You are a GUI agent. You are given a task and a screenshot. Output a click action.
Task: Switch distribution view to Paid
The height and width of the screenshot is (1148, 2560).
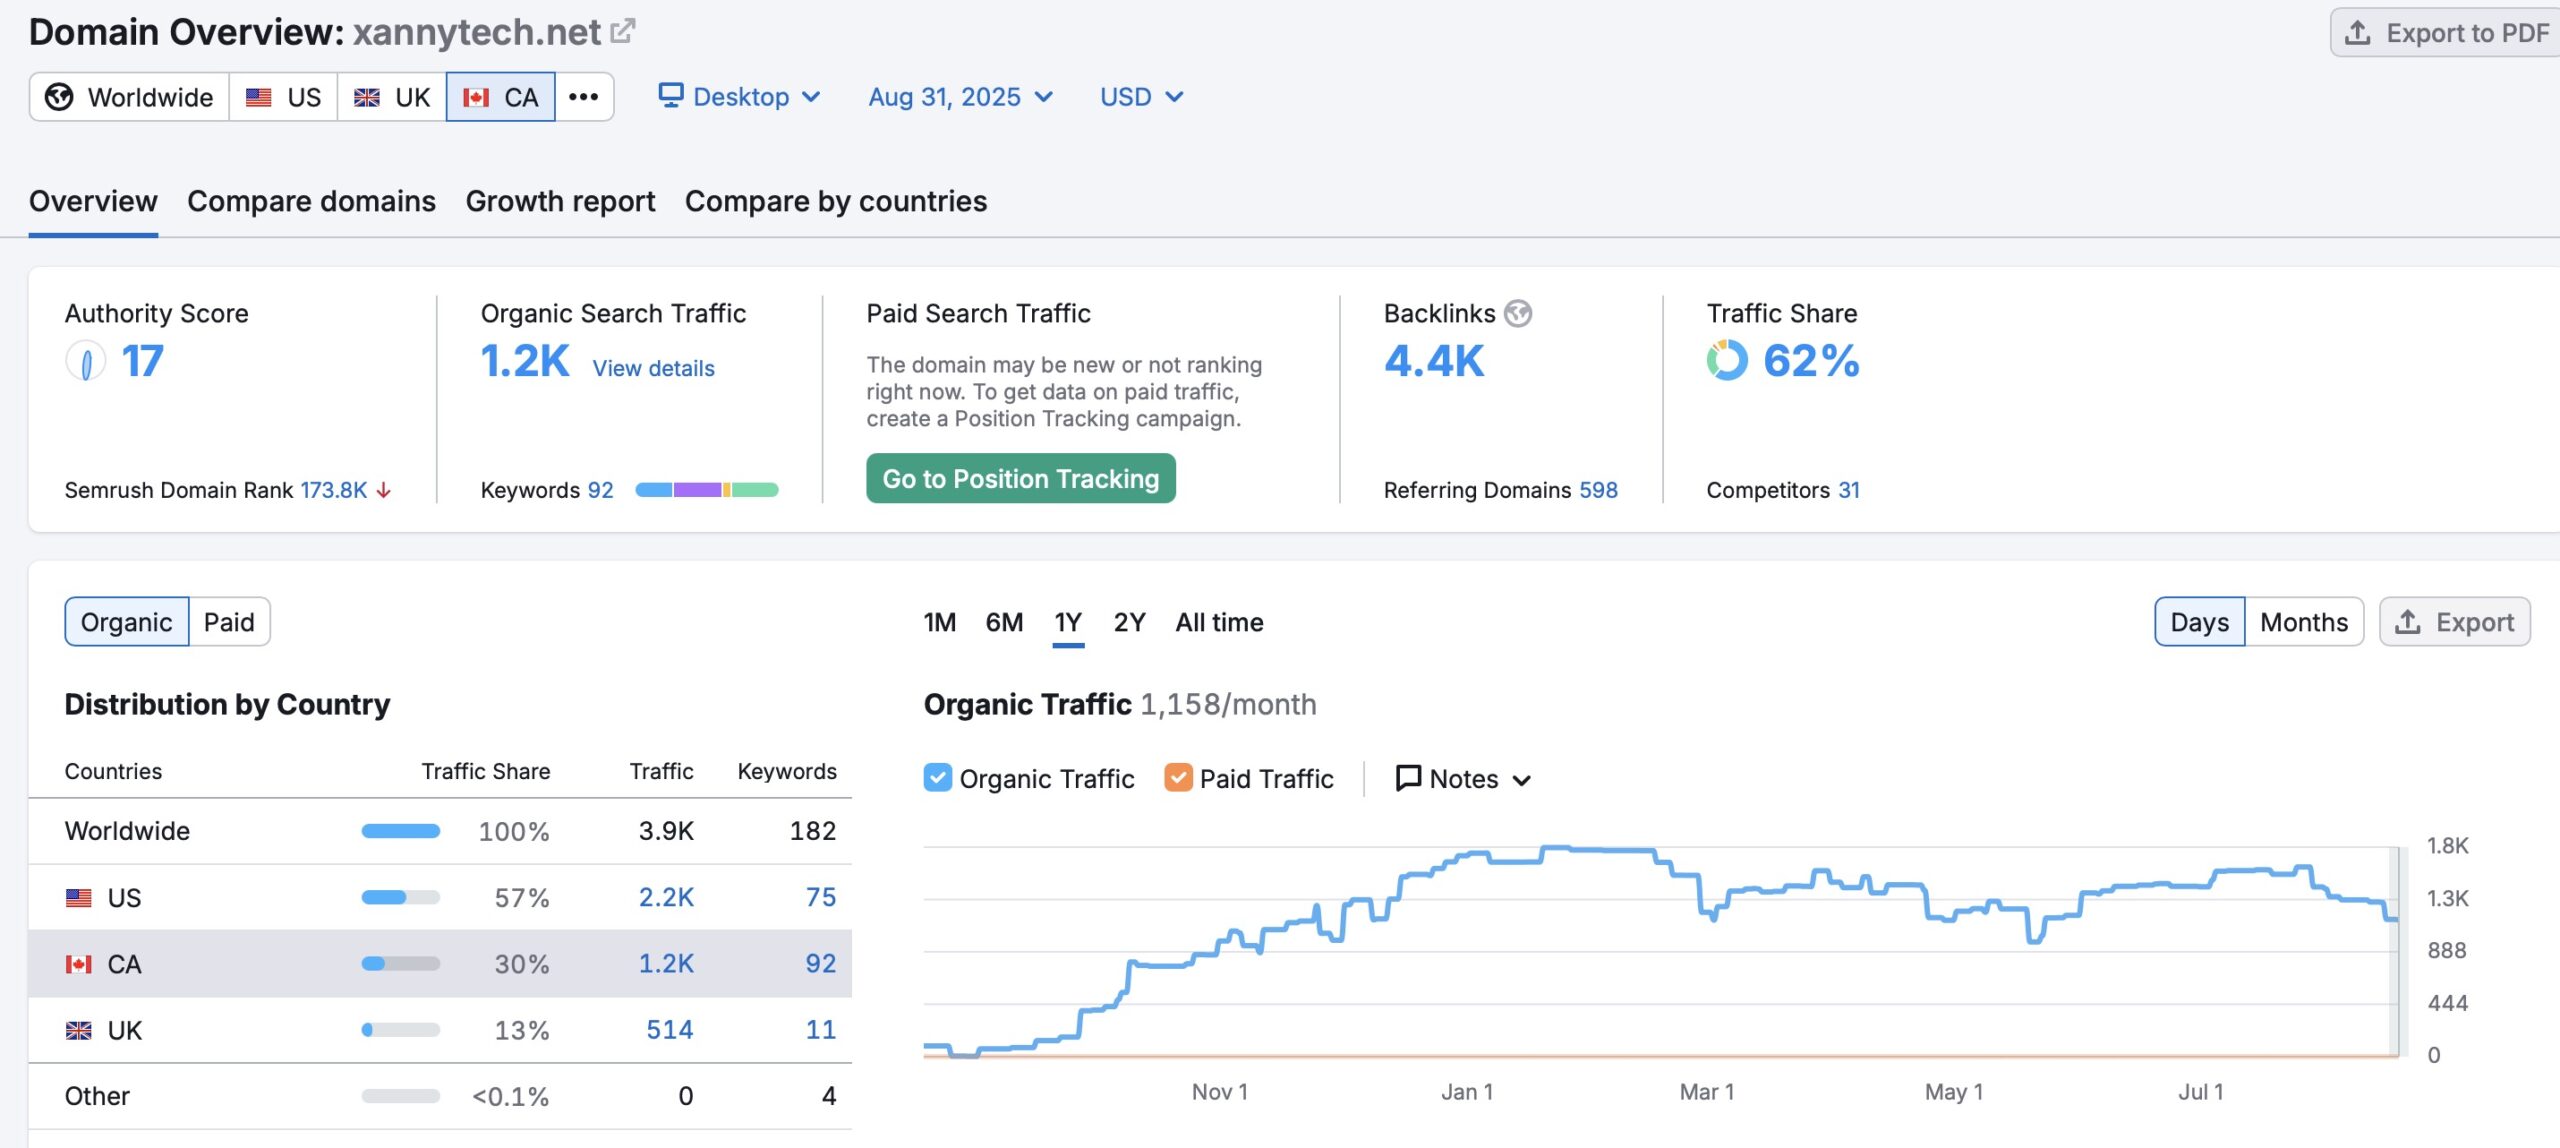pyautogui.click(x=229, y=622)
